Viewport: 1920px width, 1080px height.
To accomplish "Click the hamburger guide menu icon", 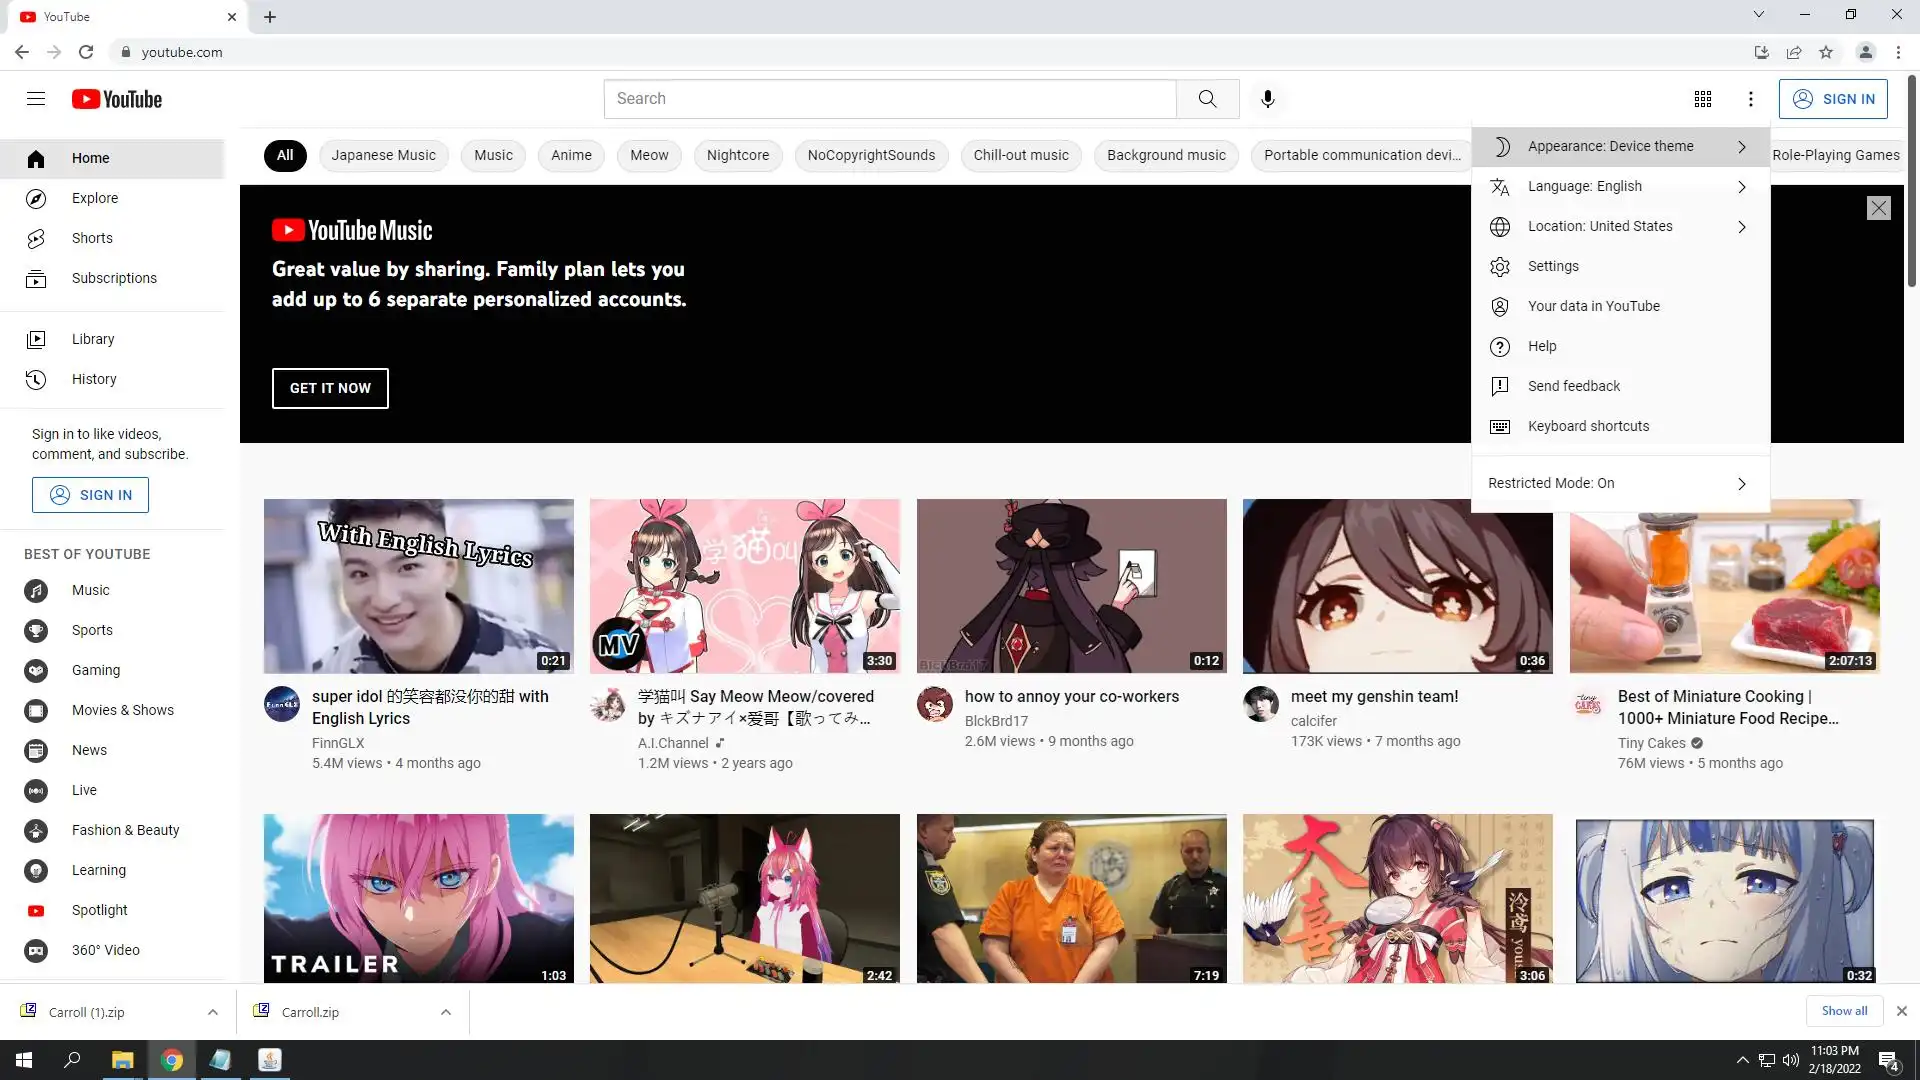I will coord(36,99).
